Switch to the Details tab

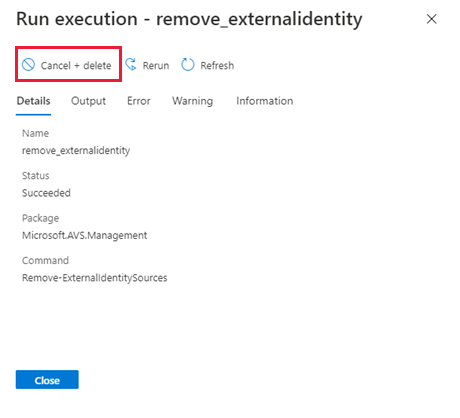(33, 101)
